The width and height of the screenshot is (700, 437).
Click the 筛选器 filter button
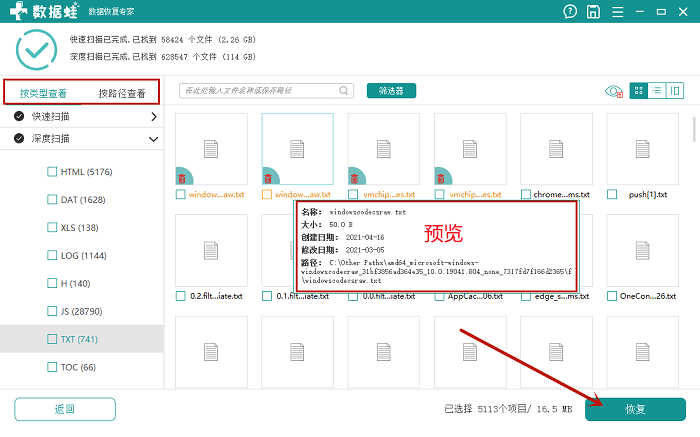click(x=392, y=91)
